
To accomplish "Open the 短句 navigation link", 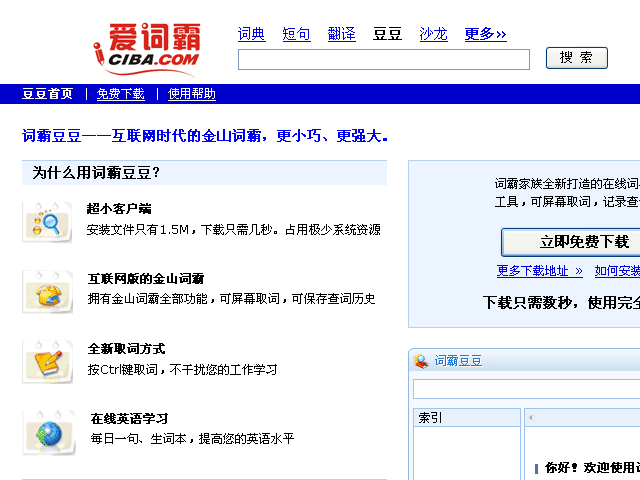I will [x=296, y=34].
